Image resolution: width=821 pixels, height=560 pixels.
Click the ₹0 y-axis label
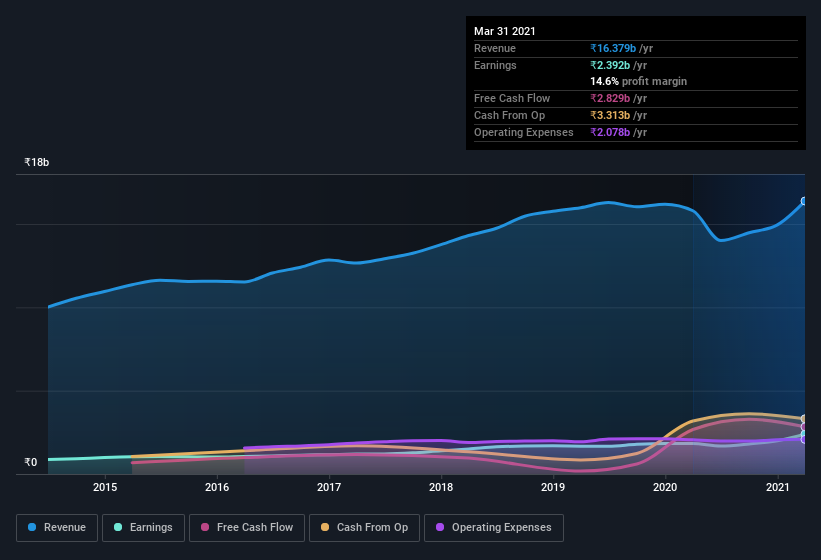click(x=31, y=462)
